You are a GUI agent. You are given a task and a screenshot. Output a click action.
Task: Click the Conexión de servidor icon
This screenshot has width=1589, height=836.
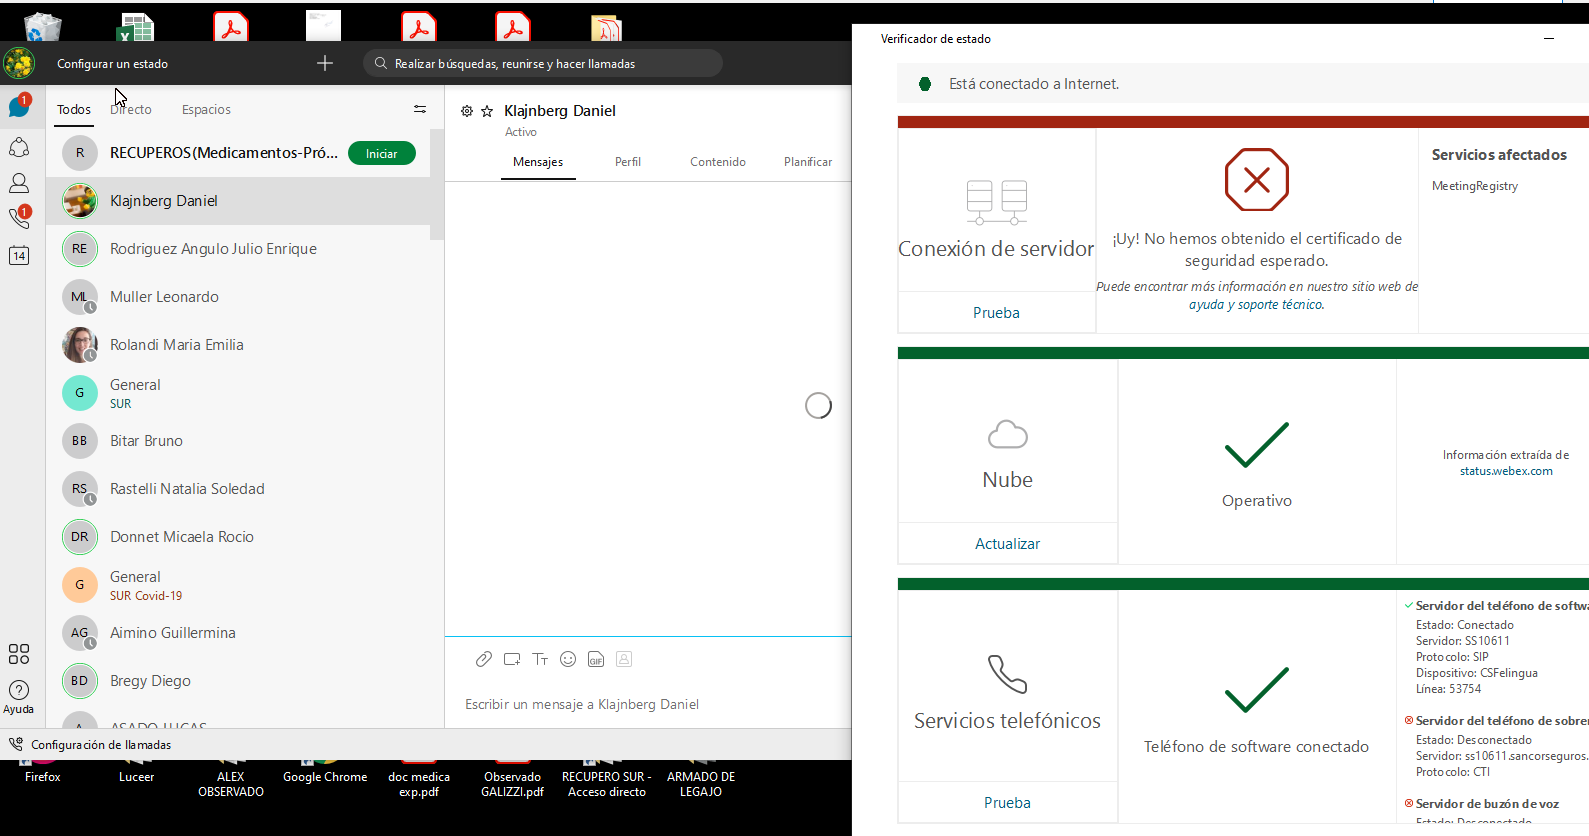click(997, 202)
